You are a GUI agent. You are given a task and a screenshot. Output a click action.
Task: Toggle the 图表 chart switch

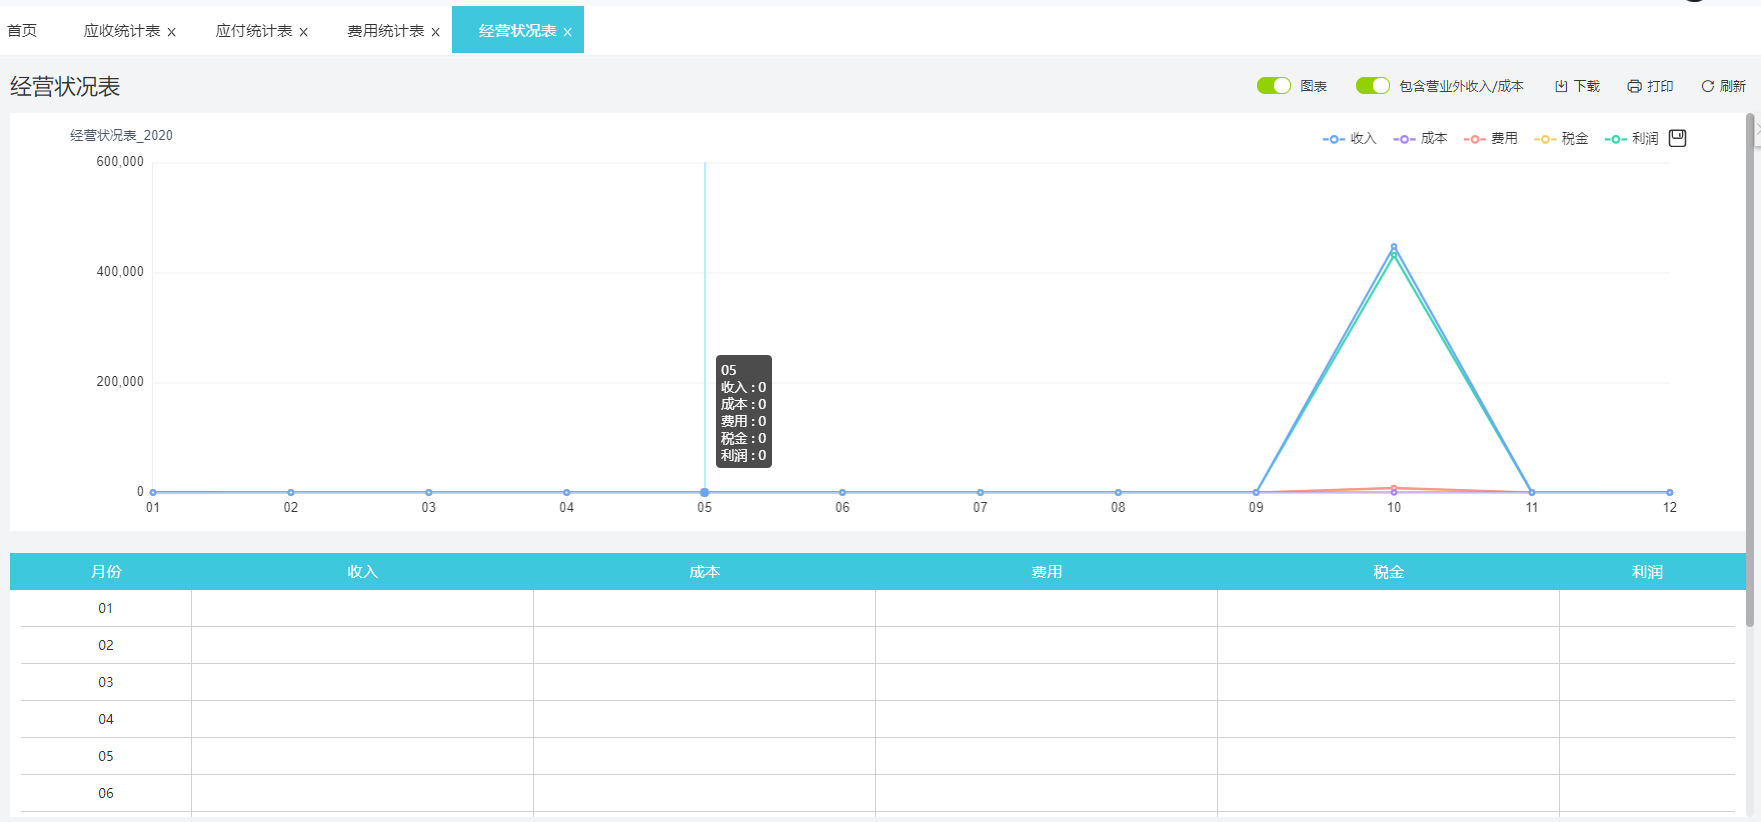1274,86
